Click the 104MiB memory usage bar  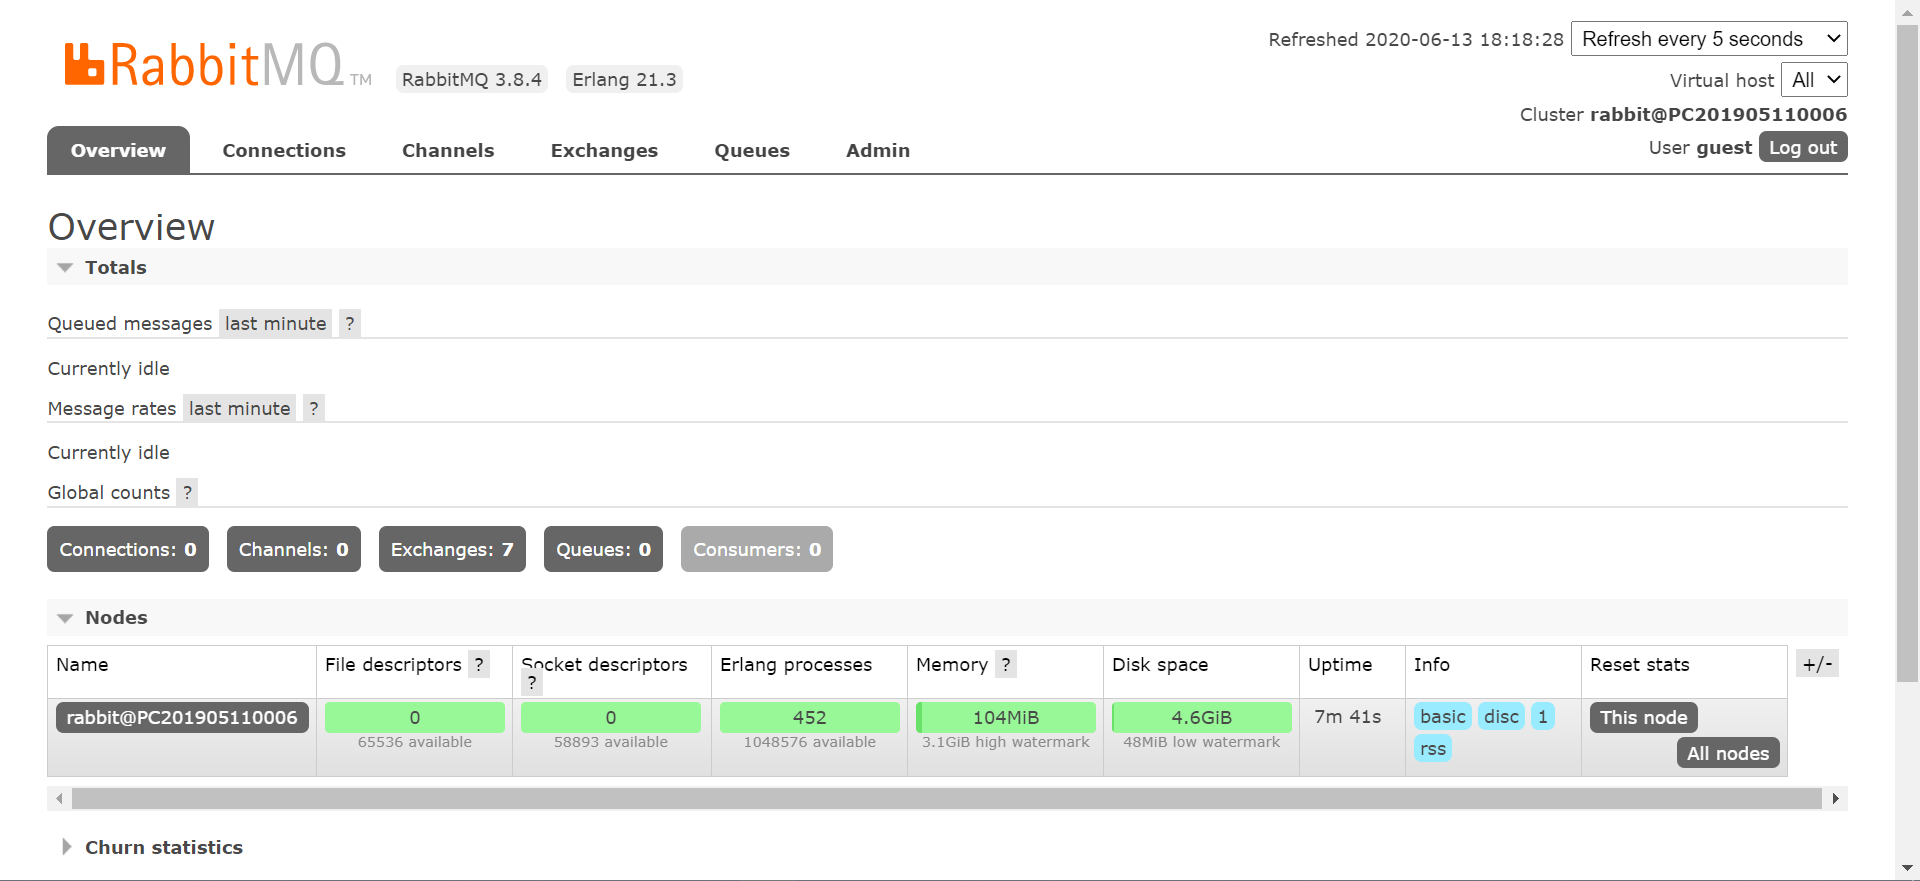1006,717
